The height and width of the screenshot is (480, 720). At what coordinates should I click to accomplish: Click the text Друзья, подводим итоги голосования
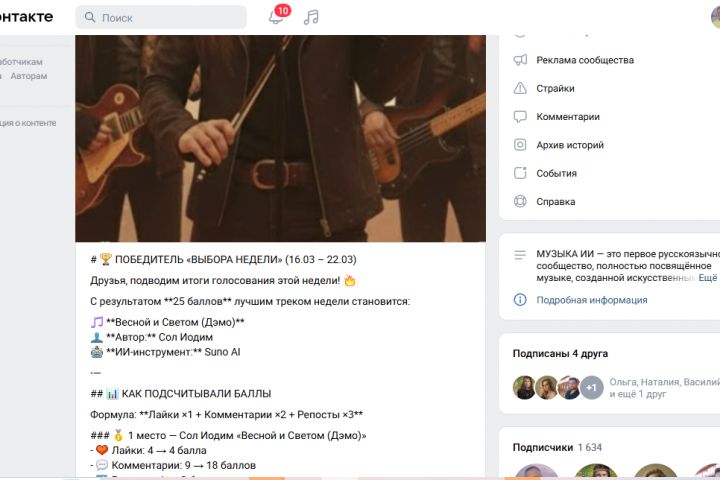[215, 281]
